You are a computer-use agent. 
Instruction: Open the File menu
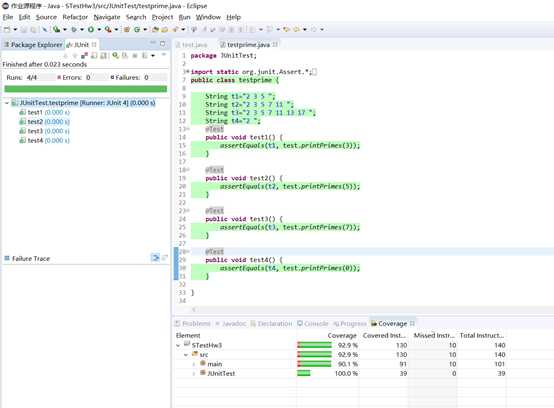[8, 17]
